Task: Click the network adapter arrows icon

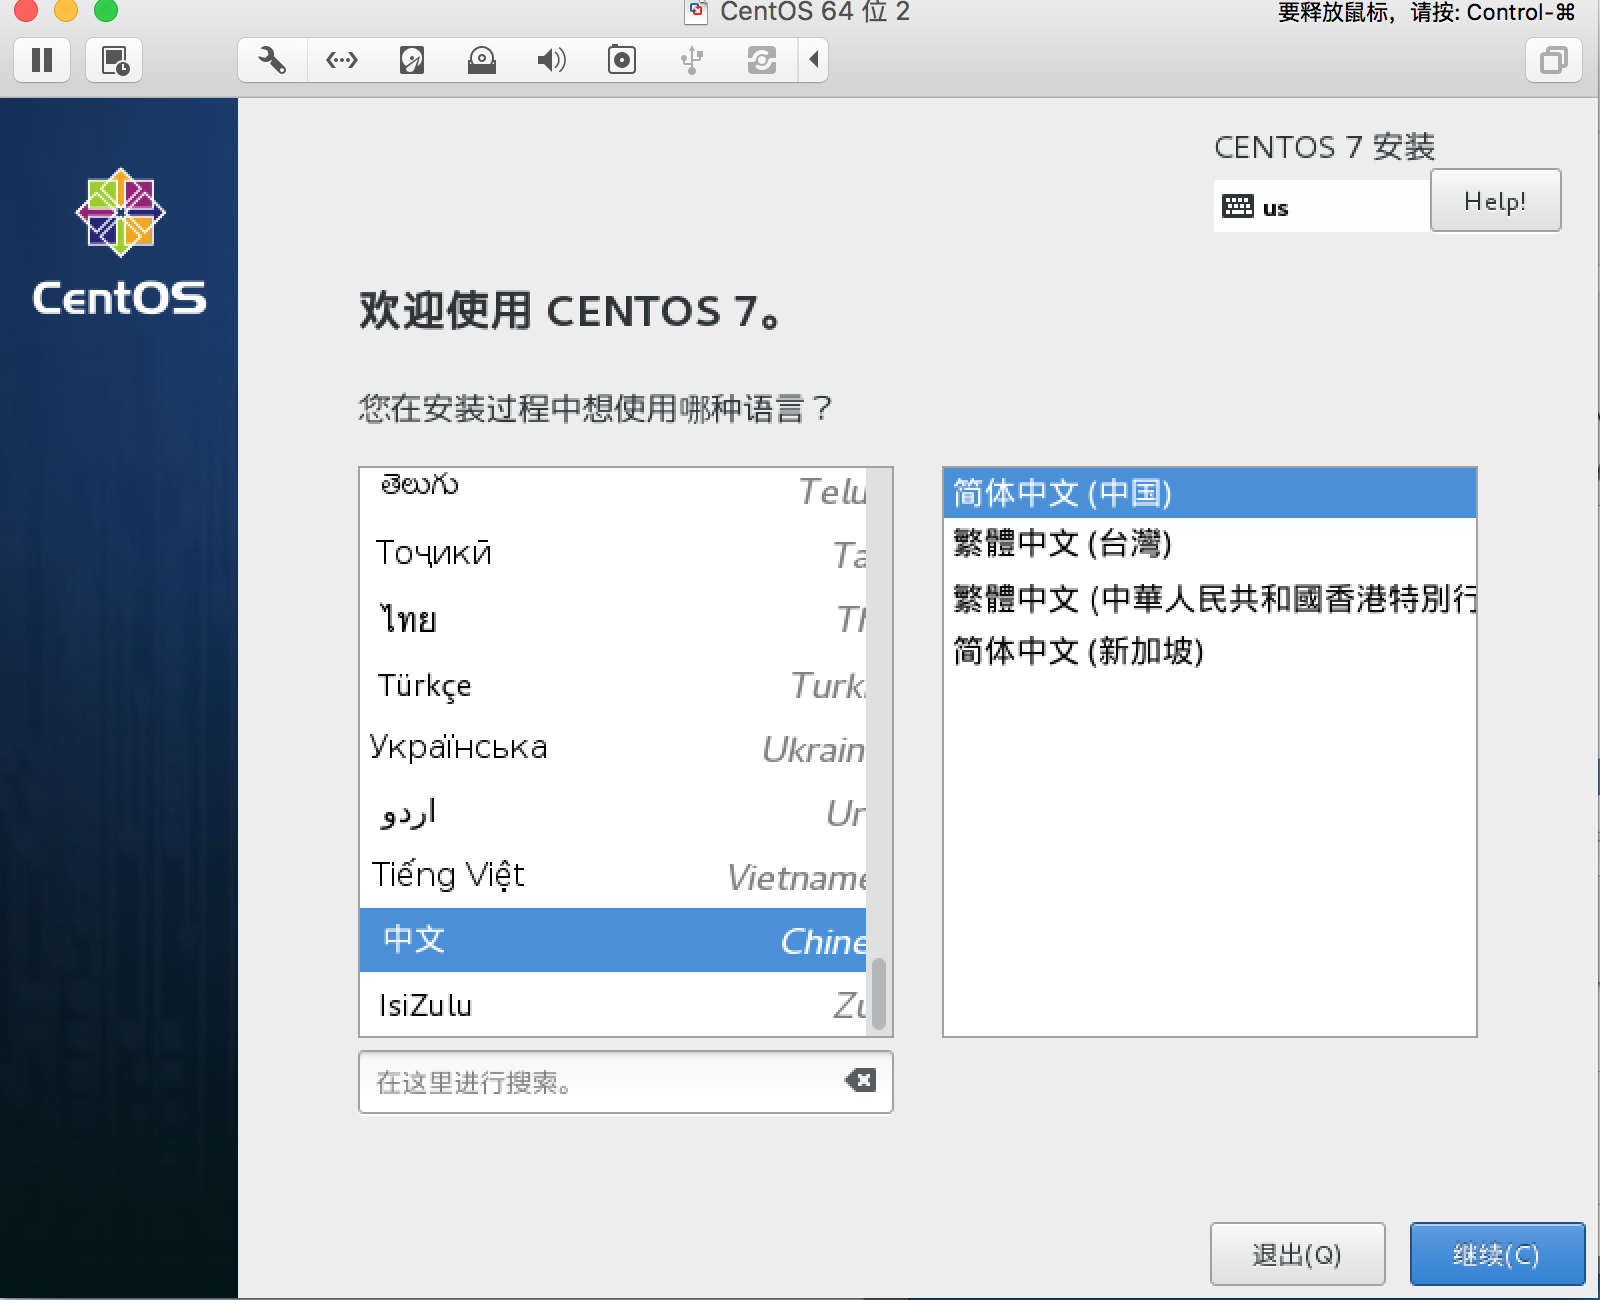Action: pyautogui.click(x=342, y=60)
